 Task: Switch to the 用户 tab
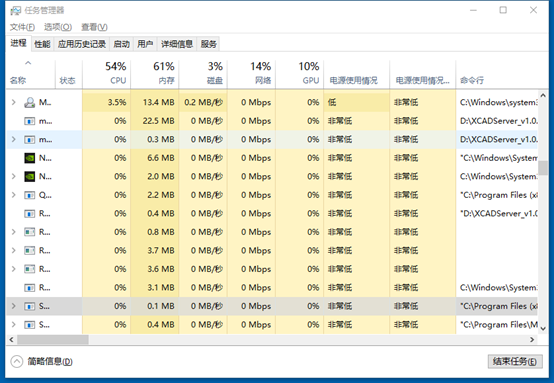coord(145,44)
